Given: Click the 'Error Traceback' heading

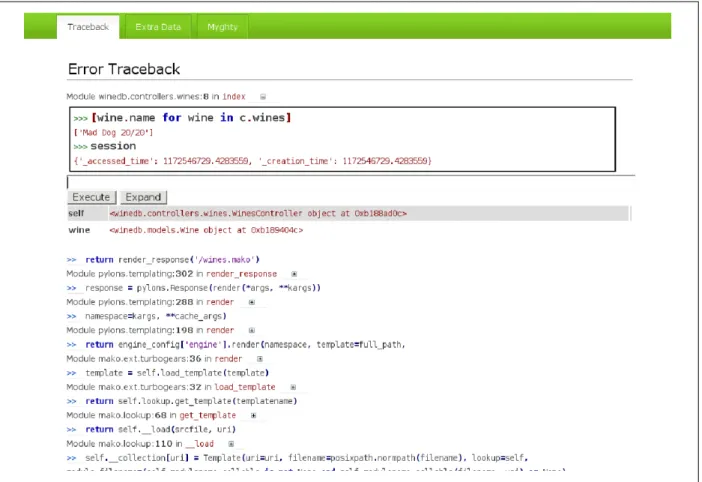Looking at the screenshot, I should click(x=124, y=69).
